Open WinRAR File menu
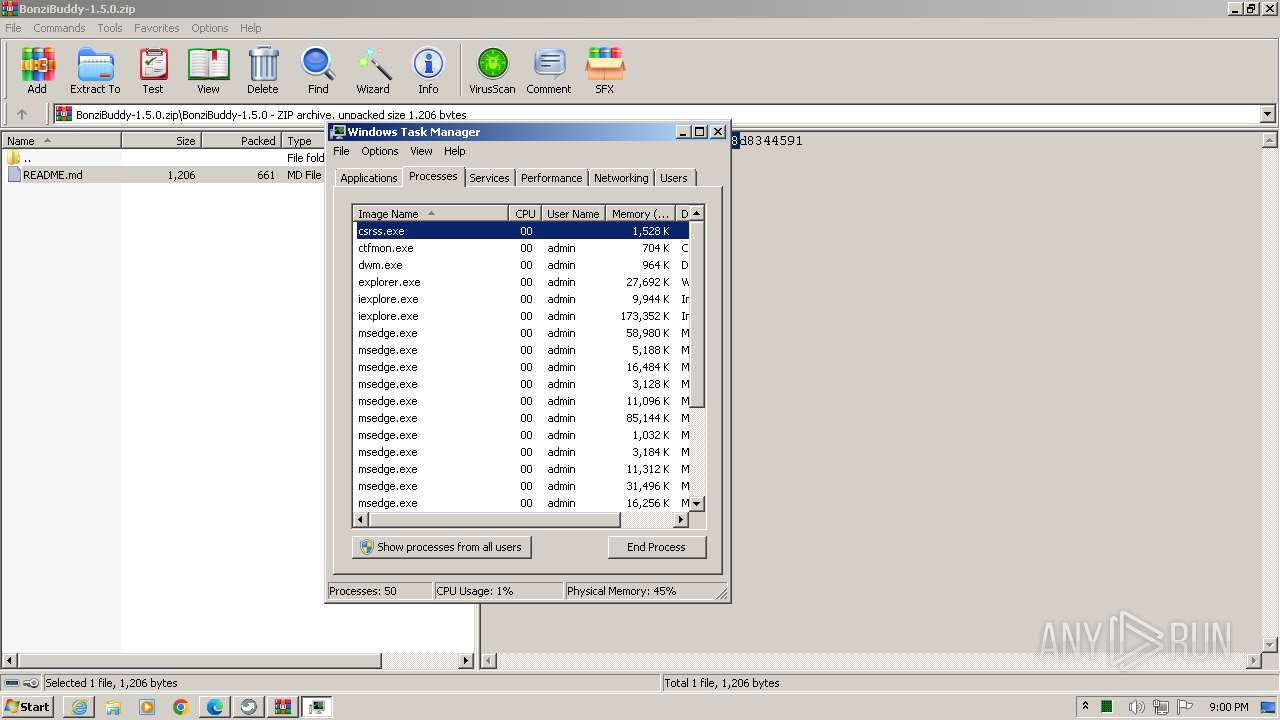The height and width of the screenshot is (720, 1280). tap(13, 28)
